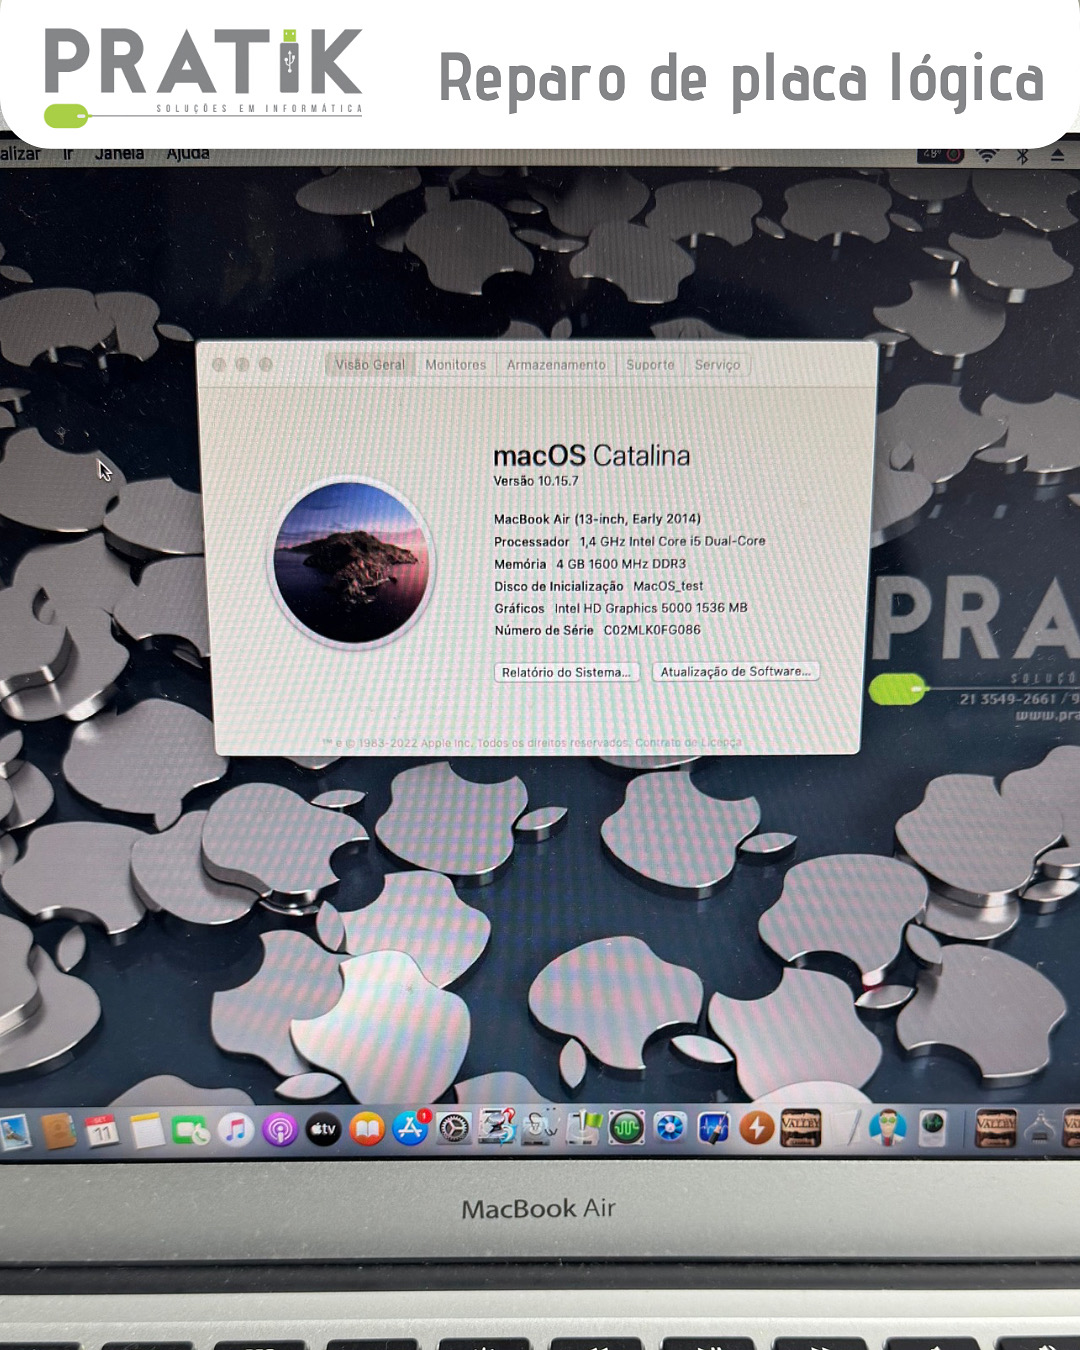Launch the Valley benchmark app icon
This screenshot has height=1350, width=1080.
coord(800,1127)
